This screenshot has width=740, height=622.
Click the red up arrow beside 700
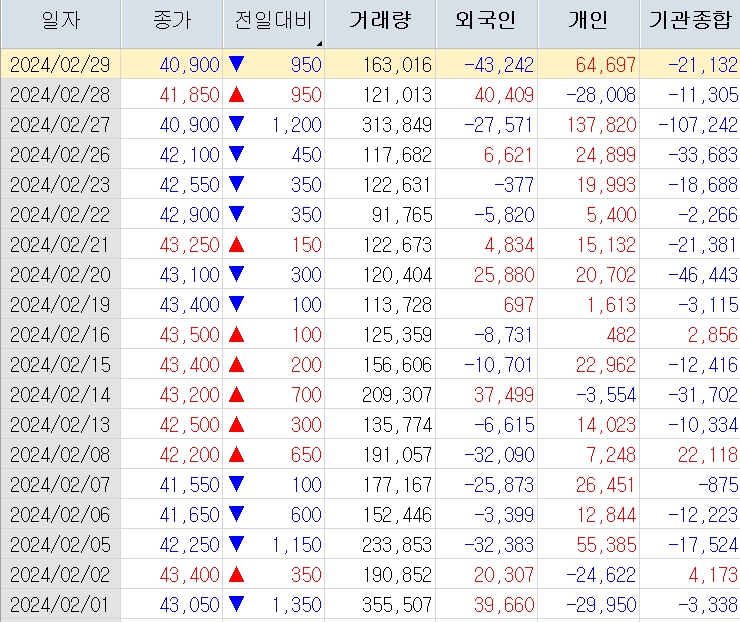point(236,395)
